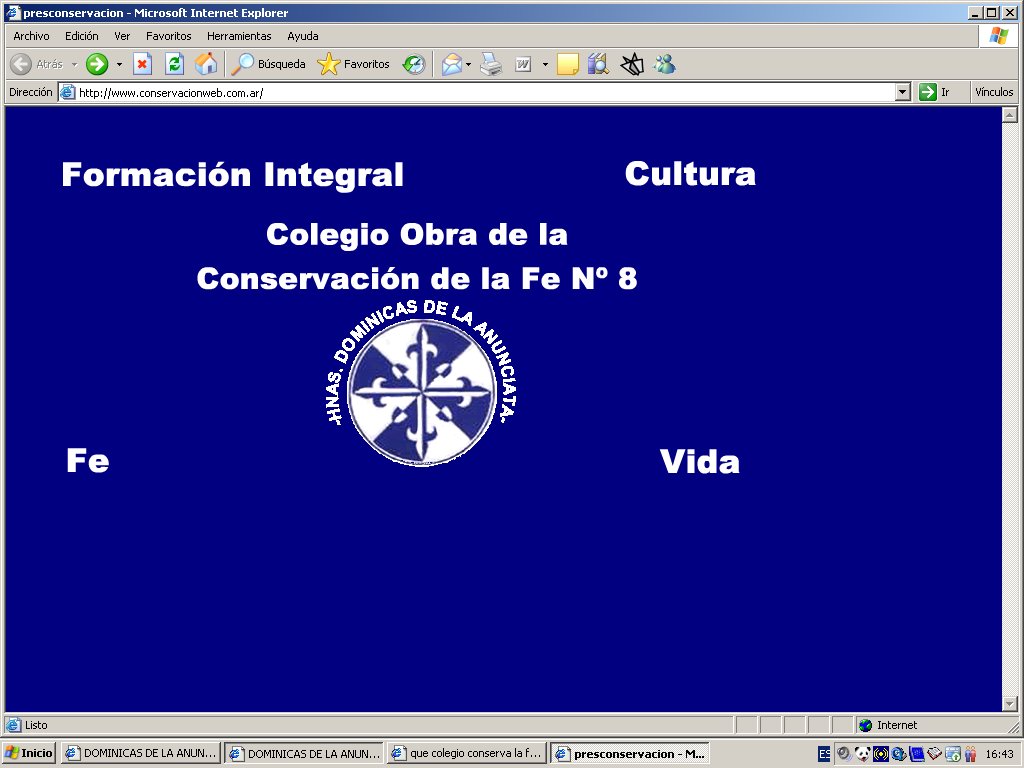Print the page with printer icon
The height and width of the screenshot is (768, 1024).
[x=491, y=64]
